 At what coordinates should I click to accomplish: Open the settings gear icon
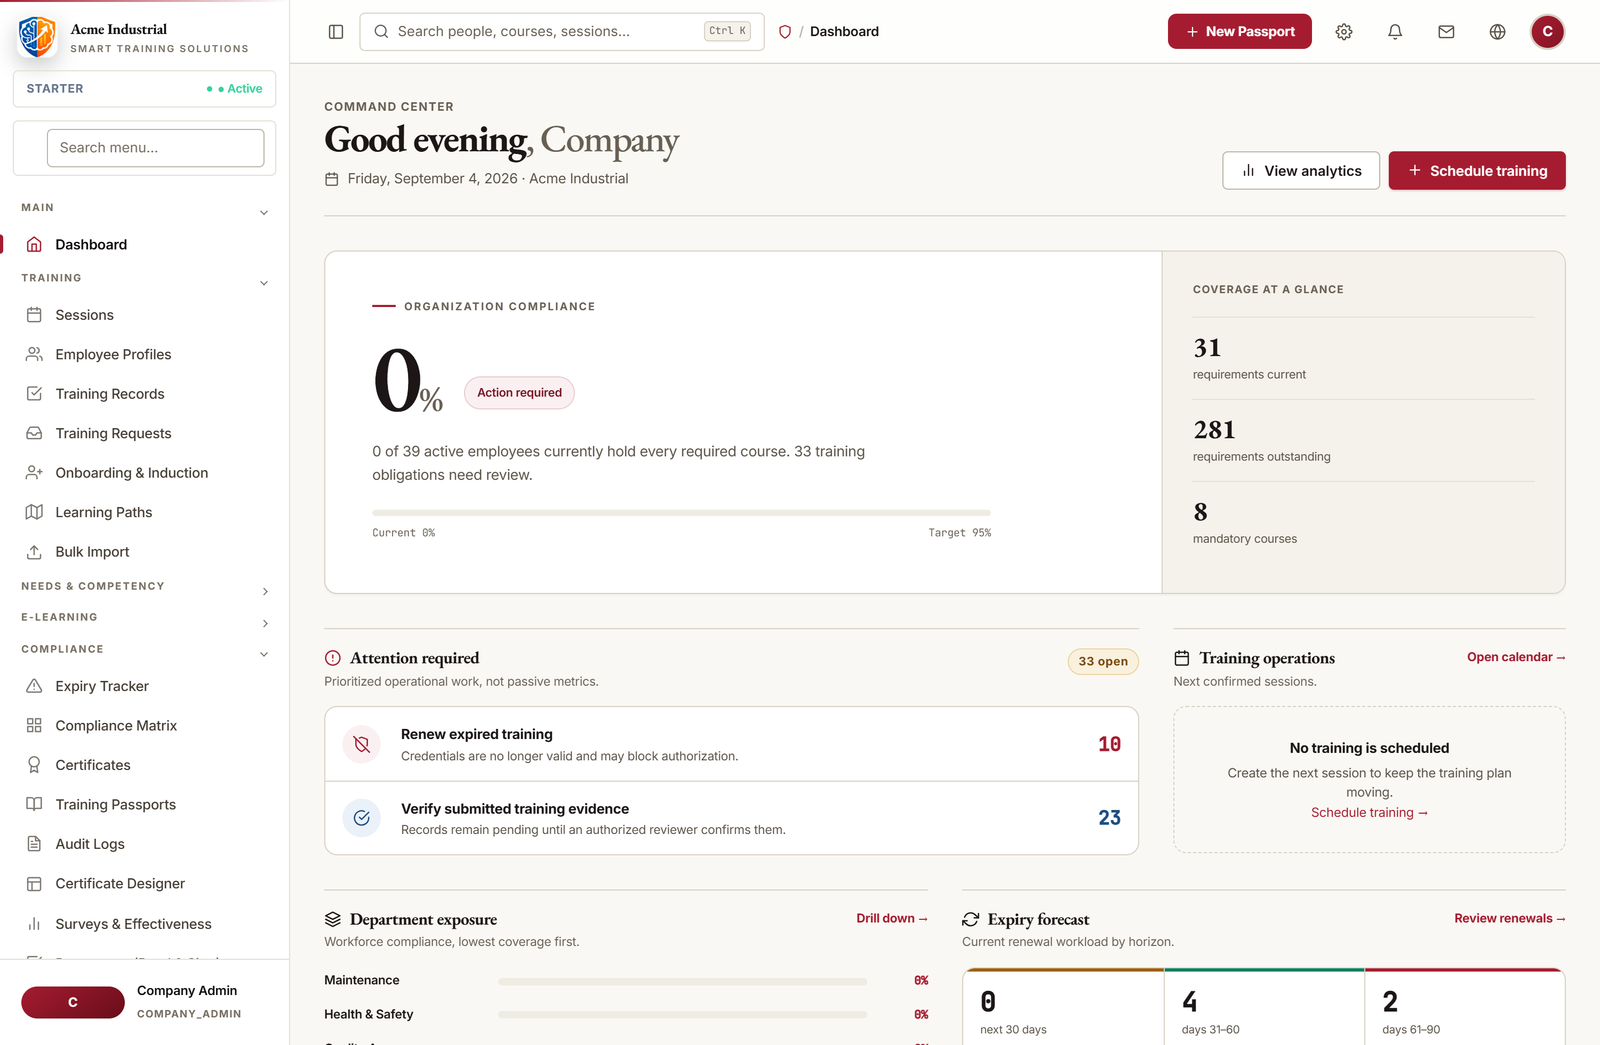click(1344, 32)
